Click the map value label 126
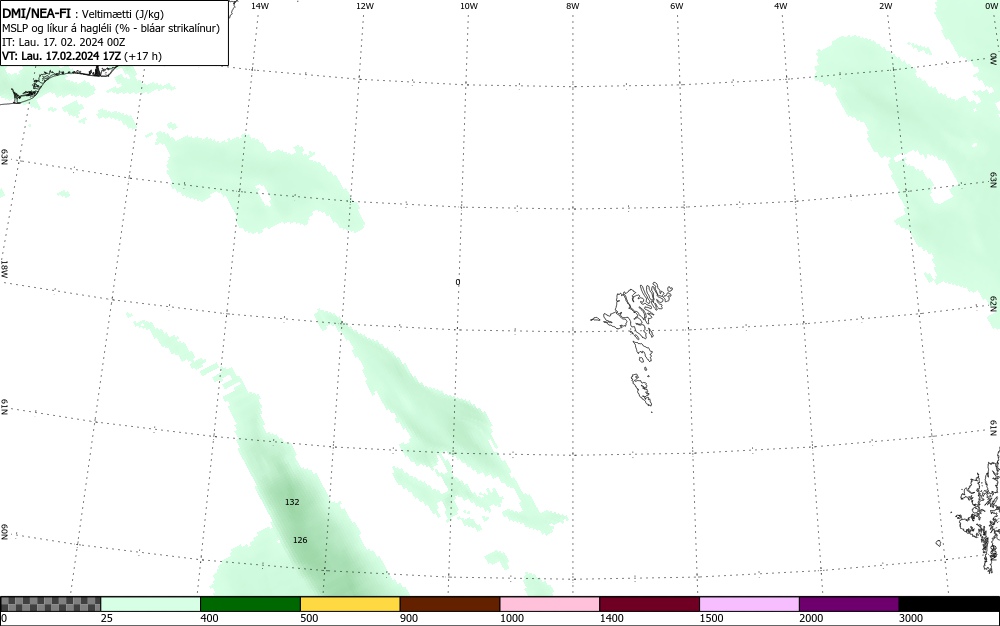Viewport: 1000px width, 626px height. [300, 540]
